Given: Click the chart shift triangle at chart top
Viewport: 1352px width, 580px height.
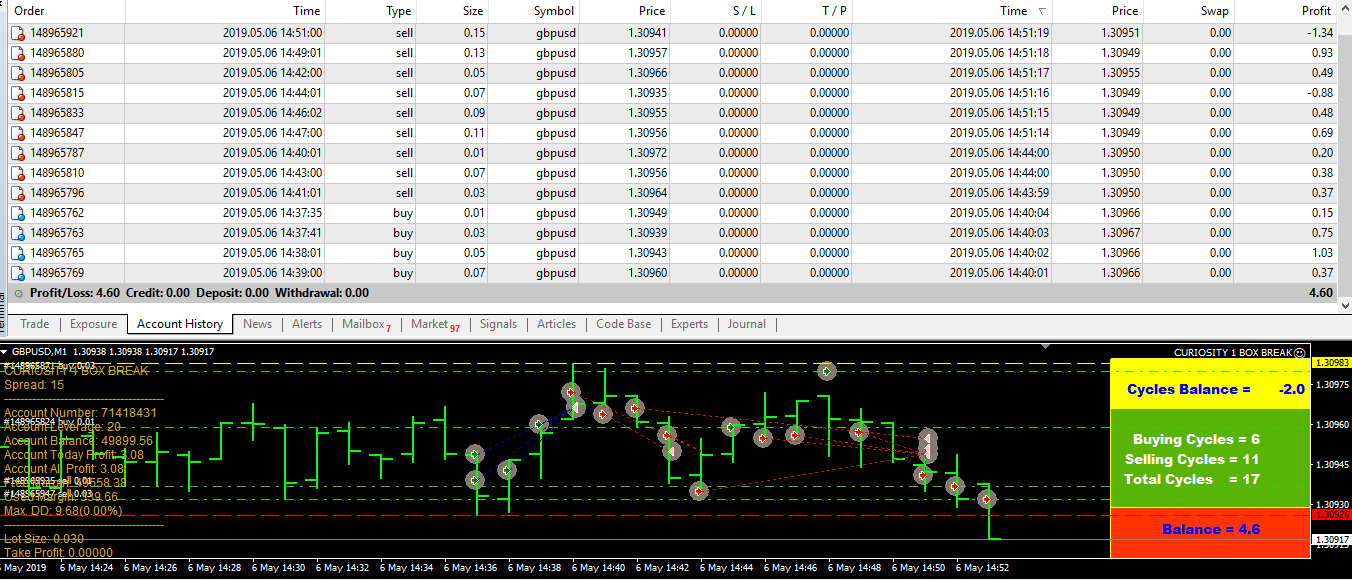Looking at the screenshot, I should (x=1045, y=346).
